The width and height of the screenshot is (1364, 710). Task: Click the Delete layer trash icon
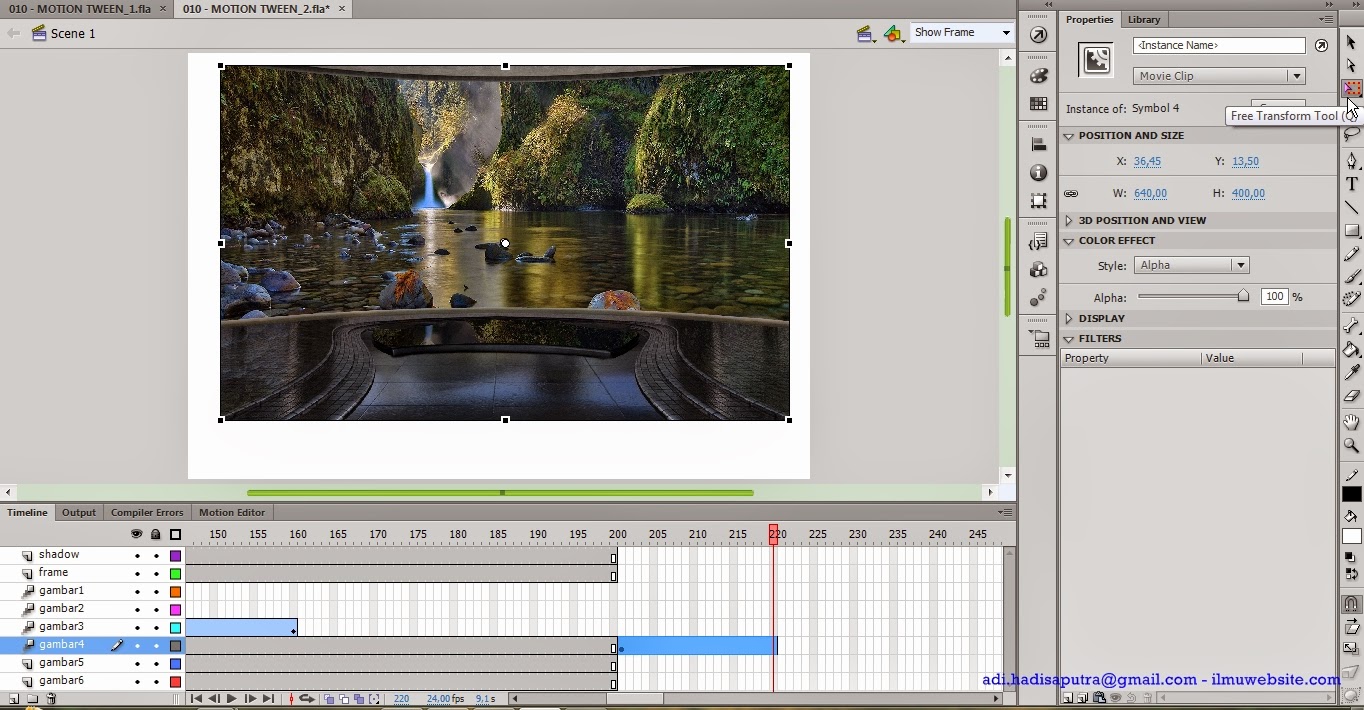tap(51, 699)
